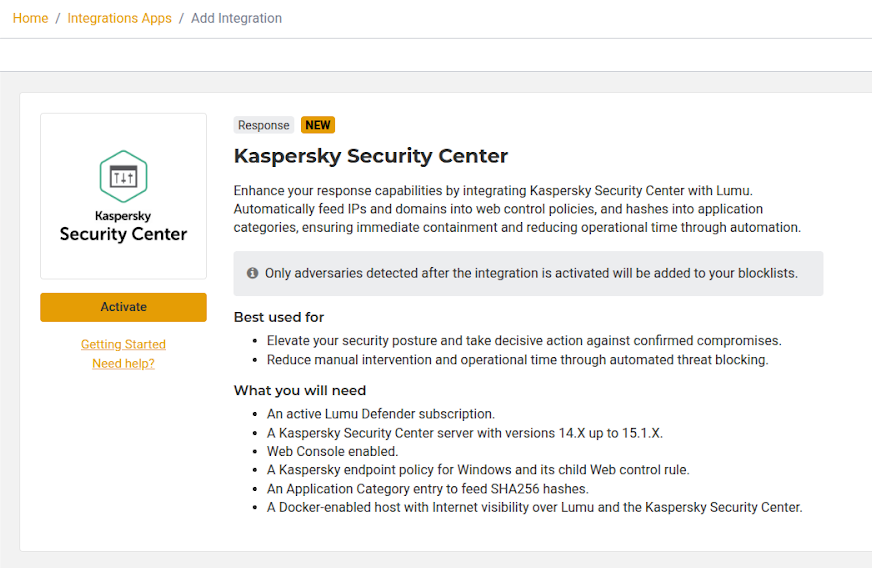
Task: Open the Integrations Apps breadcrumb link
Action: [119, 18]
